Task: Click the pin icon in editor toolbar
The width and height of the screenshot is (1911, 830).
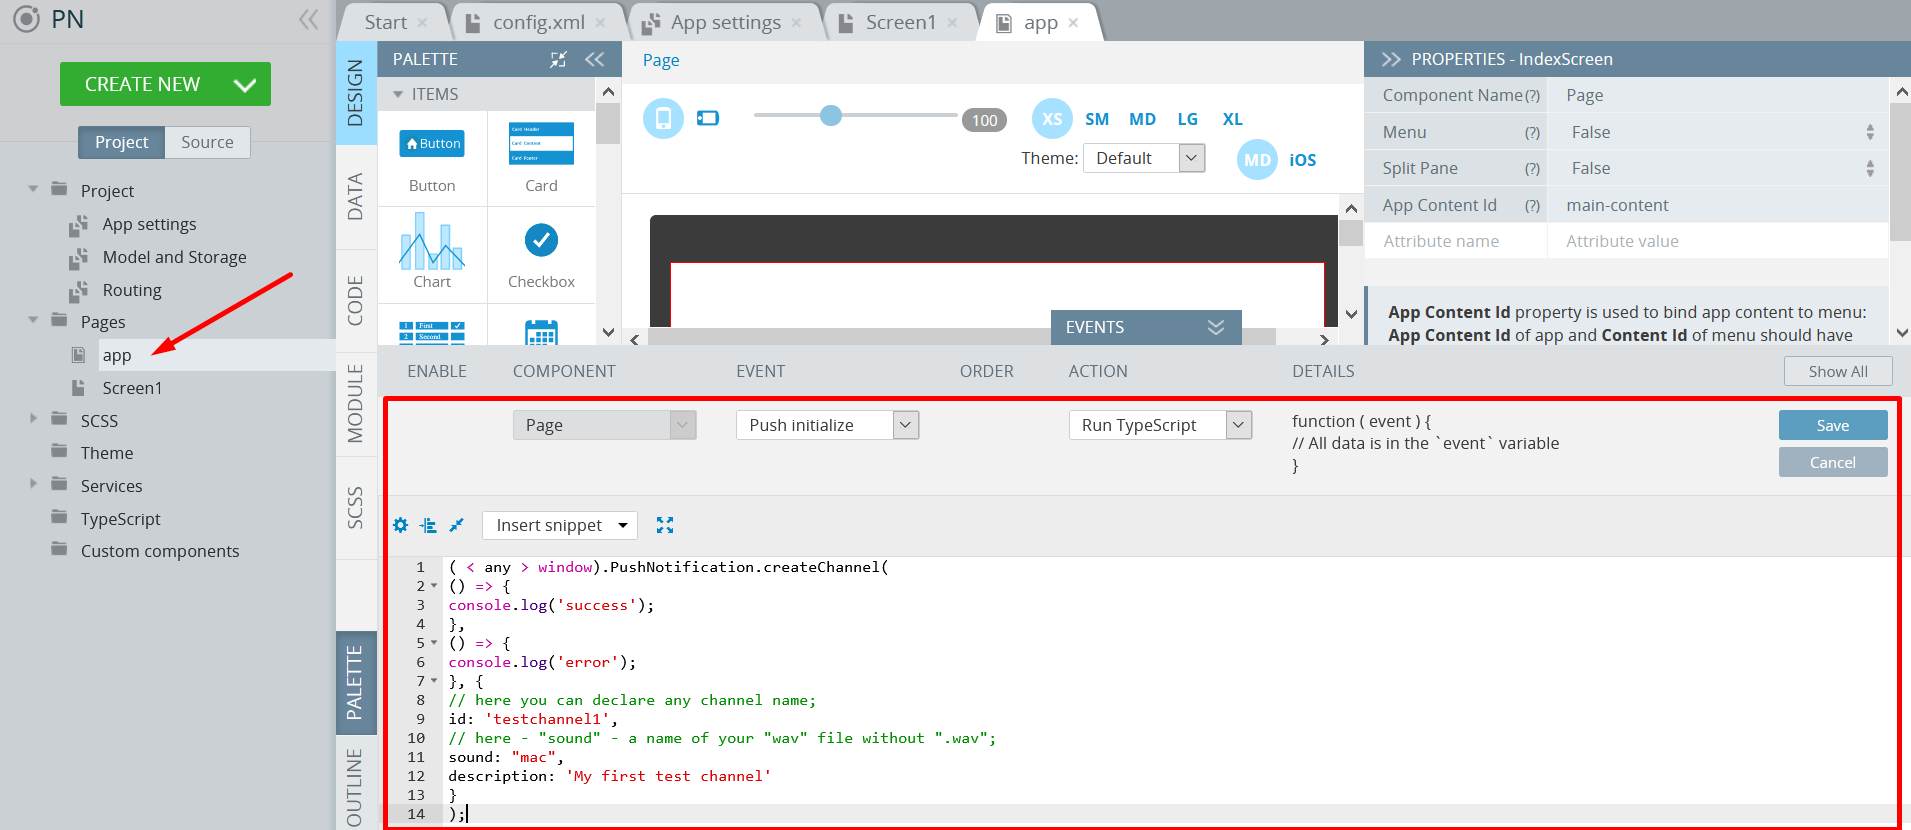Action: click(x=456, y=525)
